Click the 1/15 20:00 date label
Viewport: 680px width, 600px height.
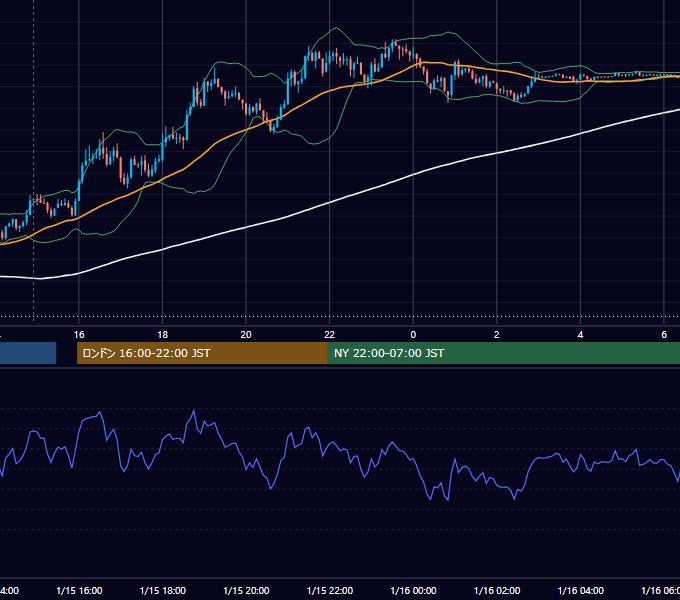[x=246, y=591]
